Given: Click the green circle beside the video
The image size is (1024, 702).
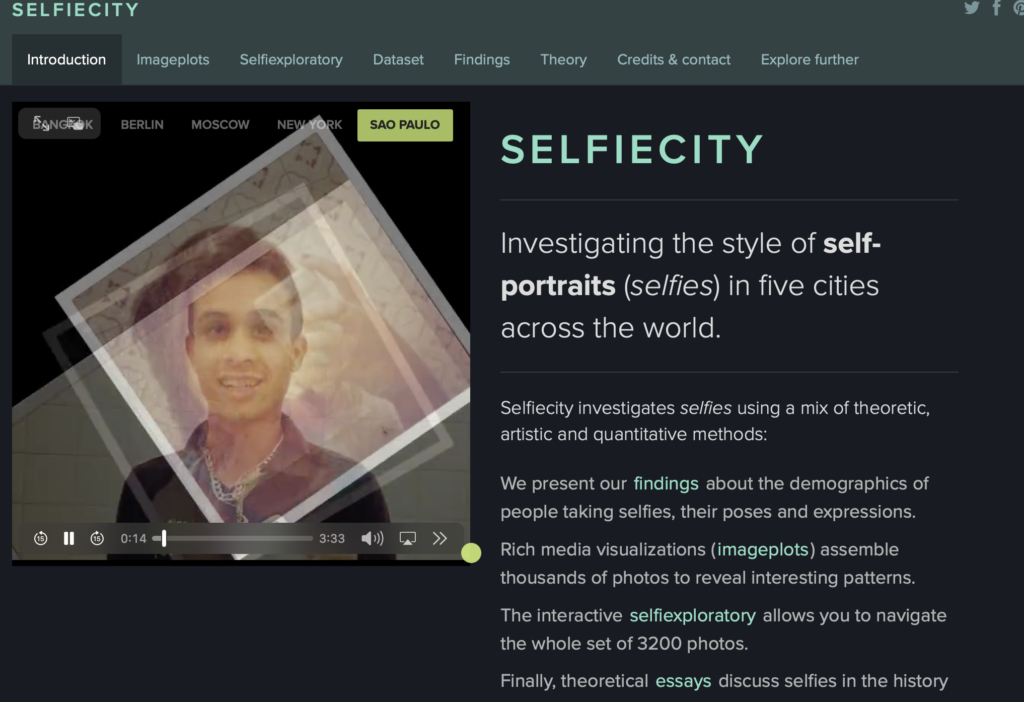Looking at the screenshot, I should point(471,552).
